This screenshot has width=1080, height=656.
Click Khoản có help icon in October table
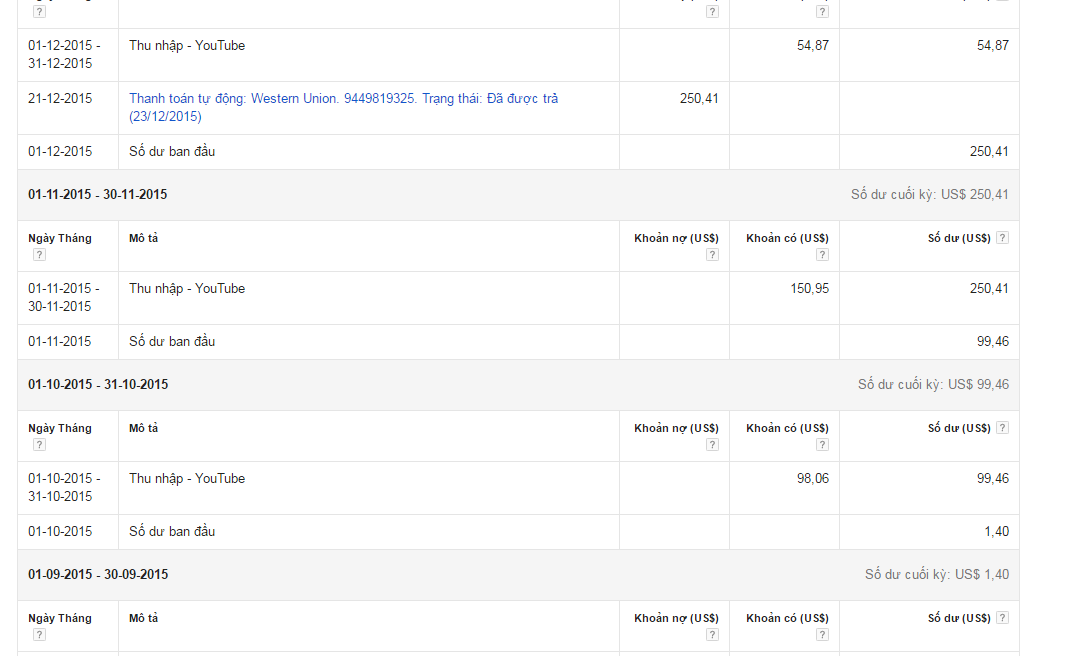tap(822, 445)
